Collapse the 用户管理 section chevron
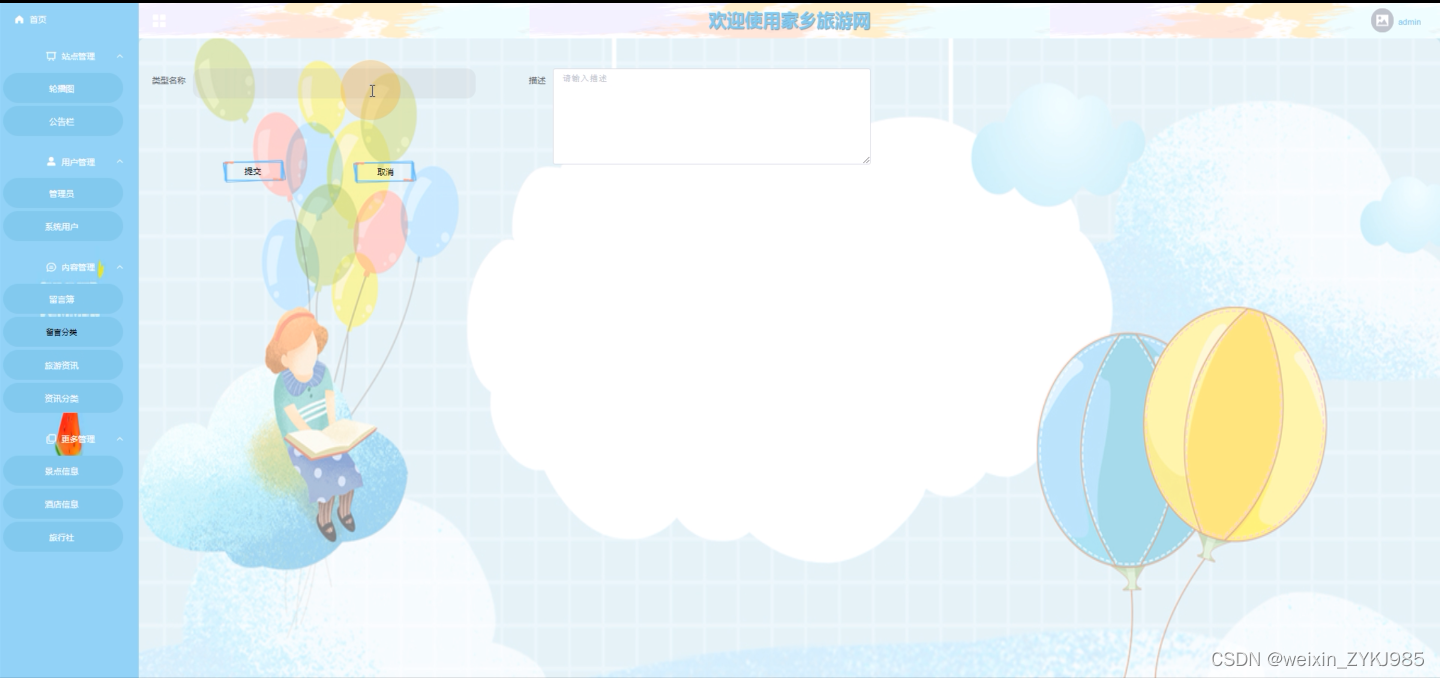This screenshot has width=1440, height=678. pos(120,162)
